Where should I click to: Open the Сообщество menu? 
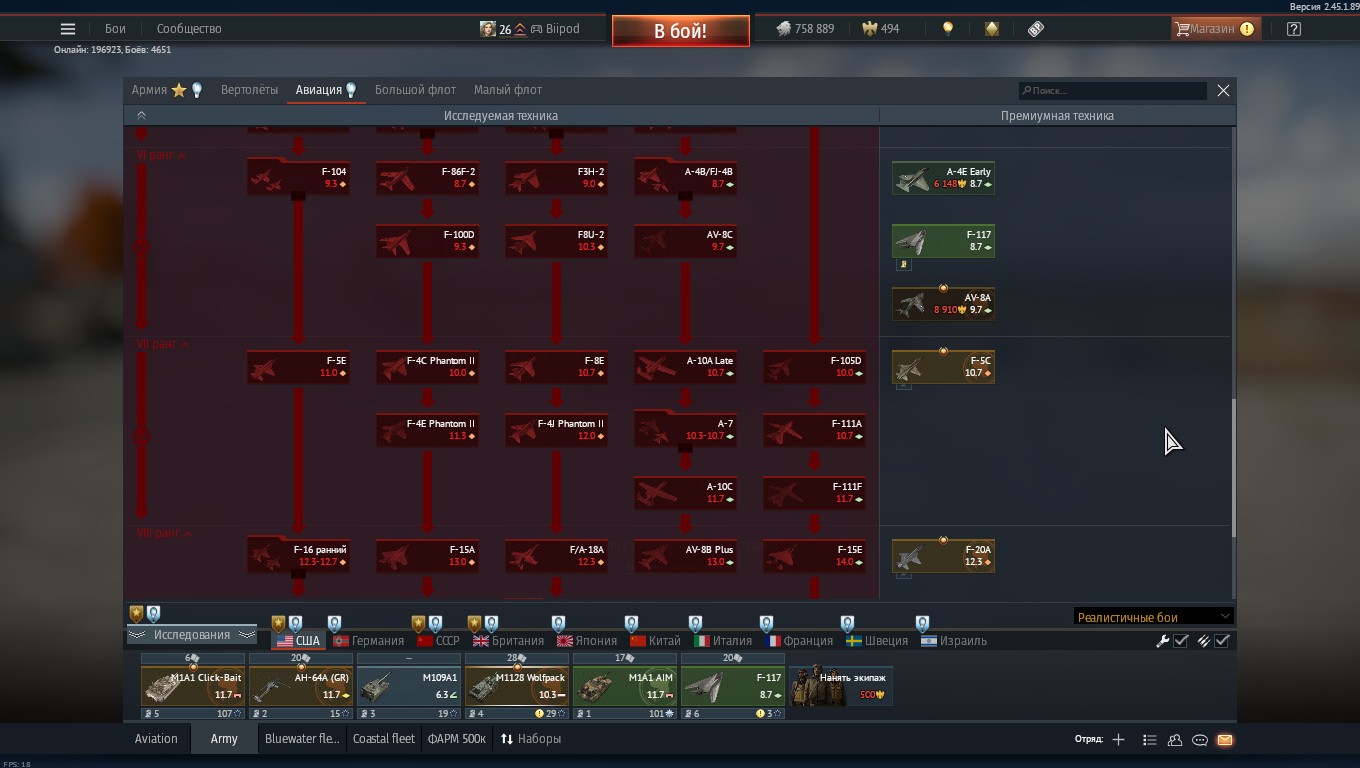tap(189, 29)
